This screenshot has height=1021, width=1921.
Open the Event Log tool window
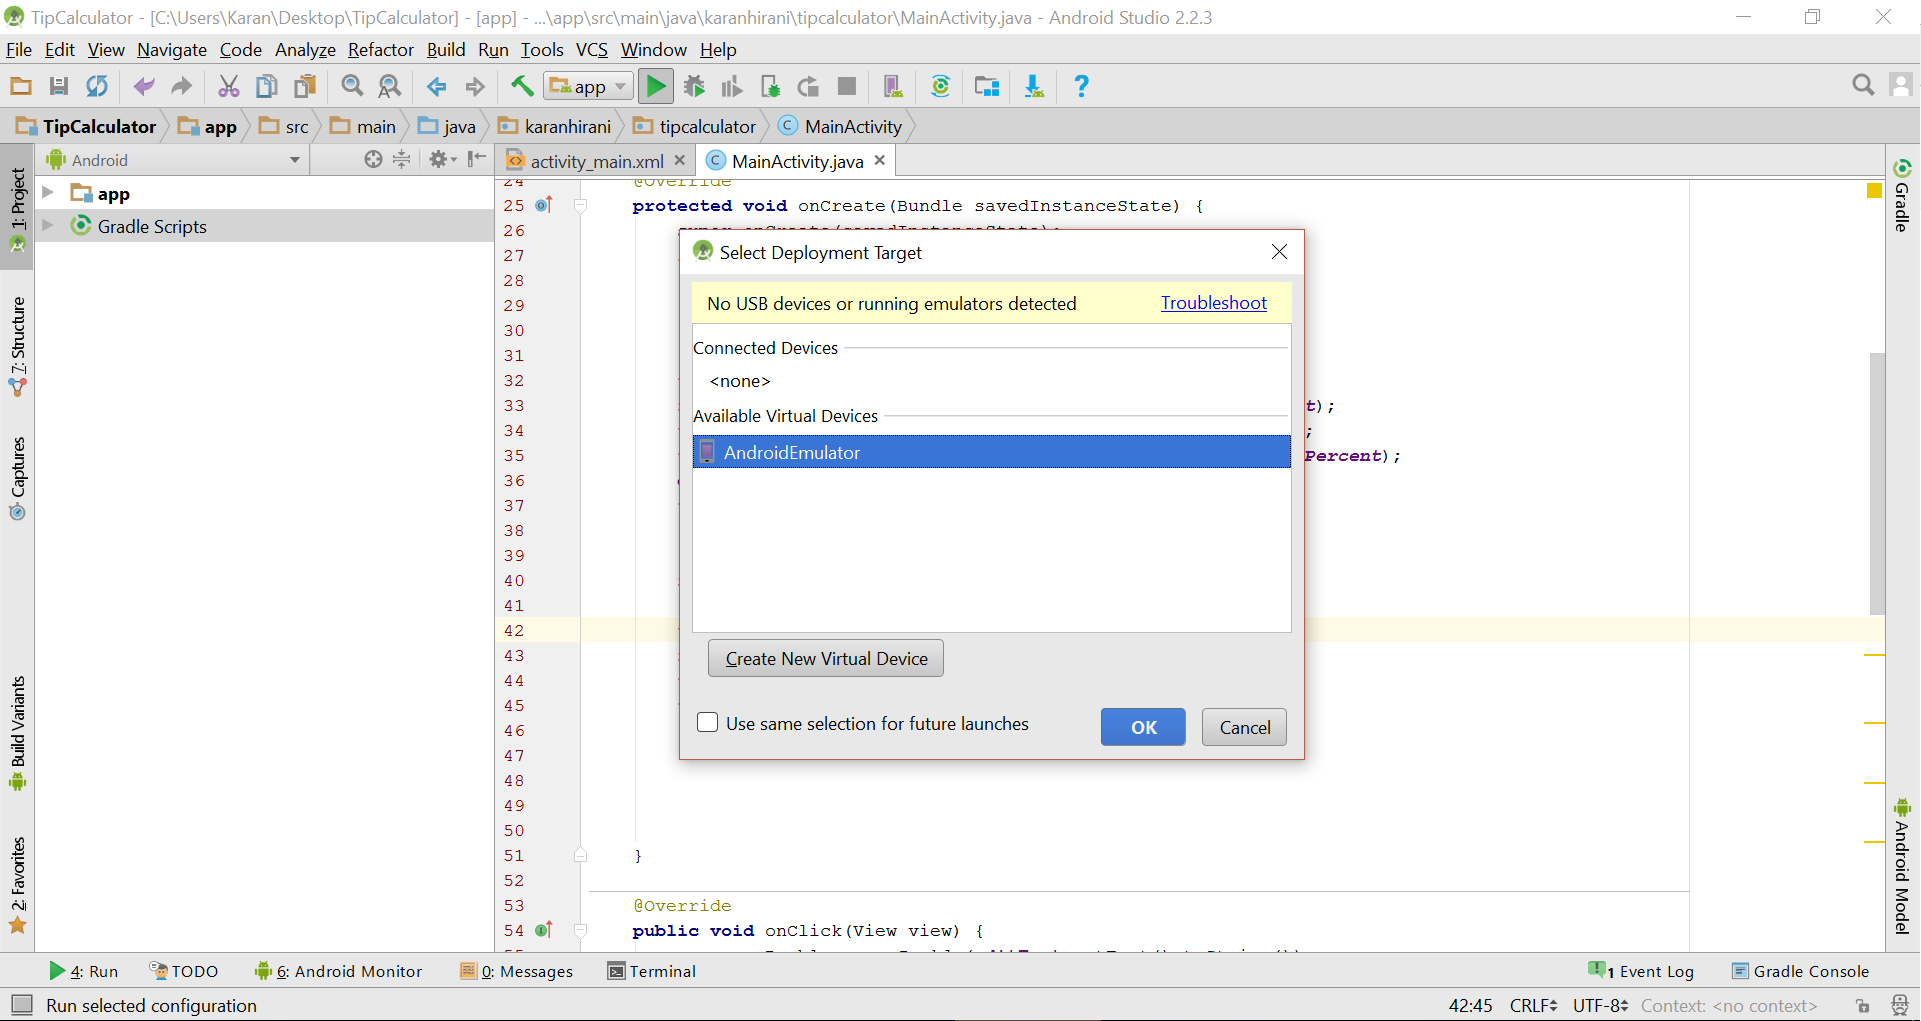click(x=1641, y=971)
